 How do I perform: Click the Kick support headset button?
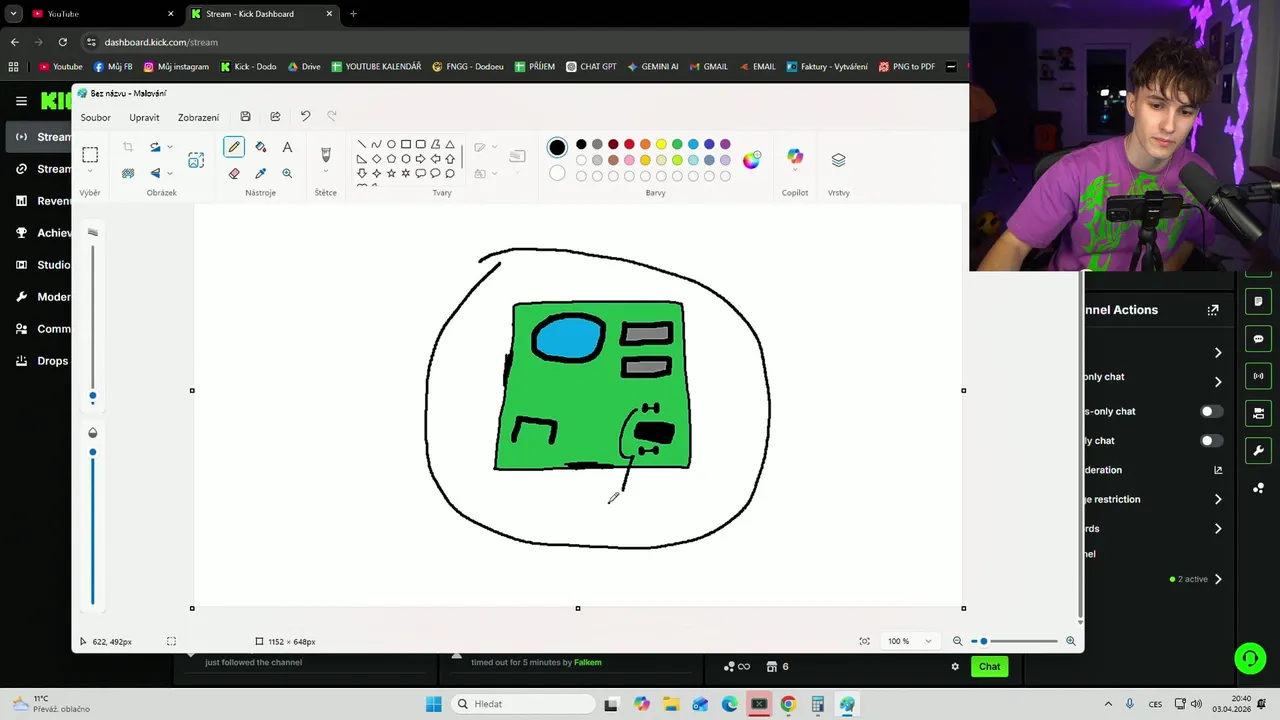(1250, 658)
